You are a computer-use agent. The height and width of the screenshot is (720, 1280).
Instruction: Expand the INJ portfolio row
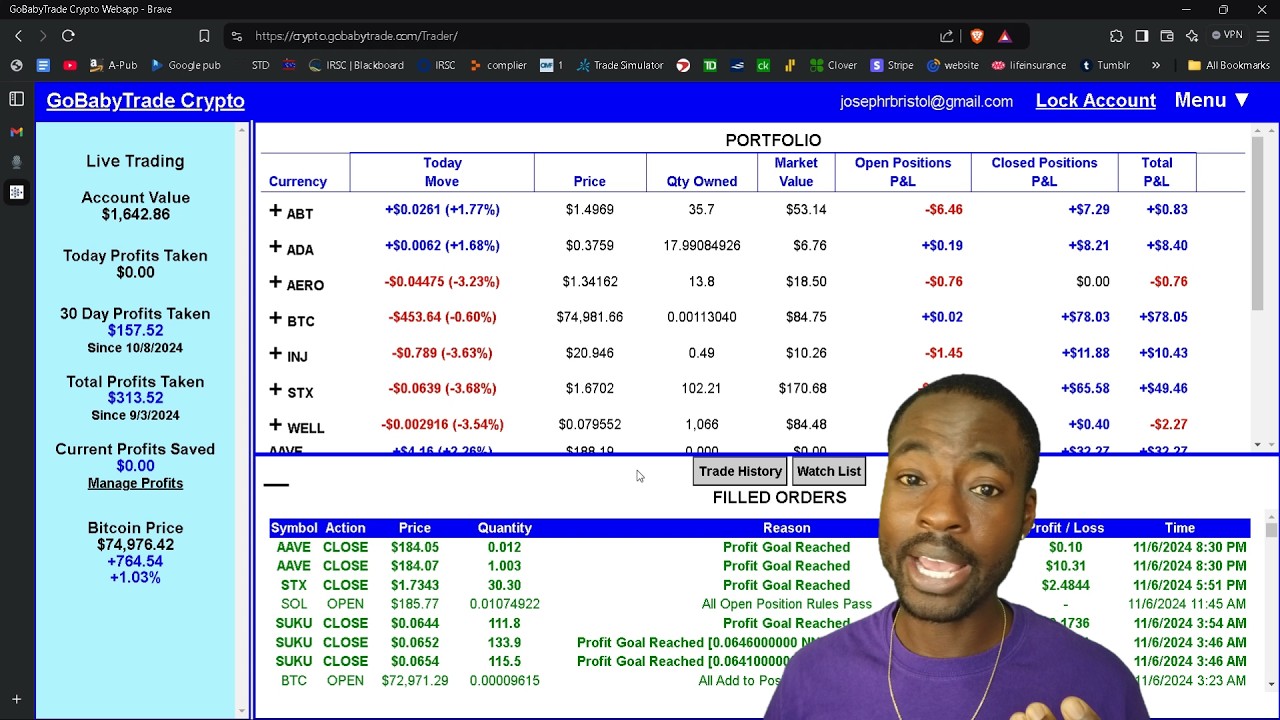(x=276, y=354)
